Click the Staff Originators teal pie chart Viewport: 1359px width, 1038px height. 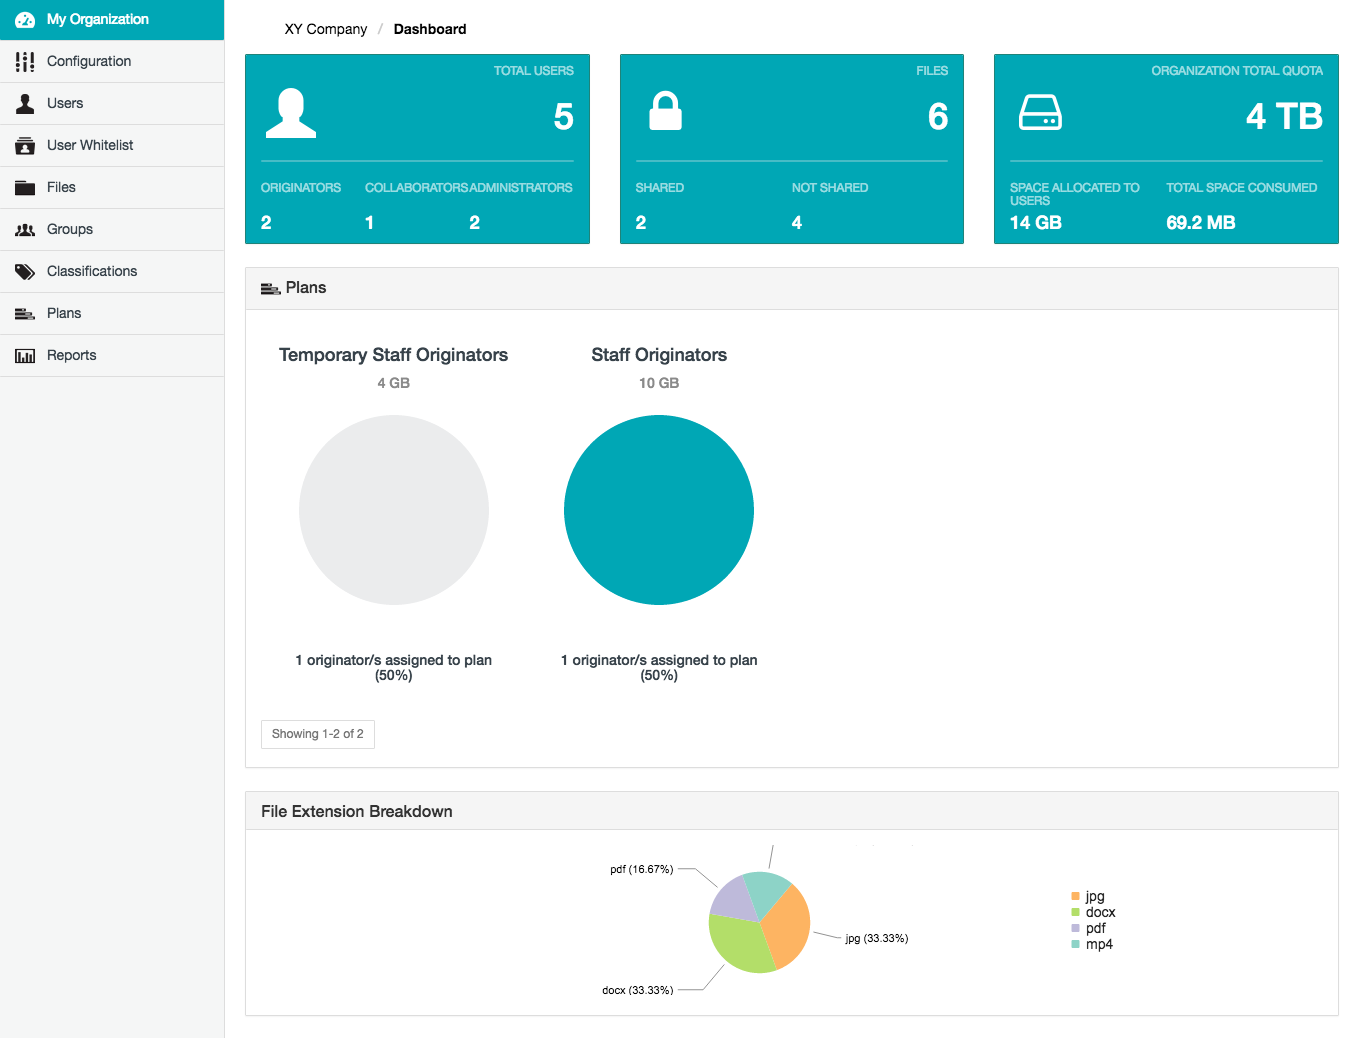pos(658,510)
